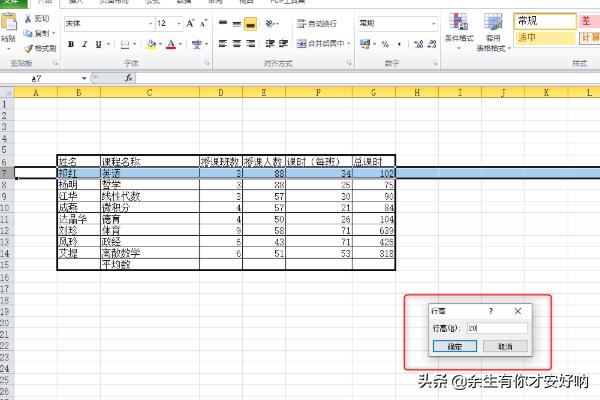
Task: Apply the red font color A
Action: 171,44
